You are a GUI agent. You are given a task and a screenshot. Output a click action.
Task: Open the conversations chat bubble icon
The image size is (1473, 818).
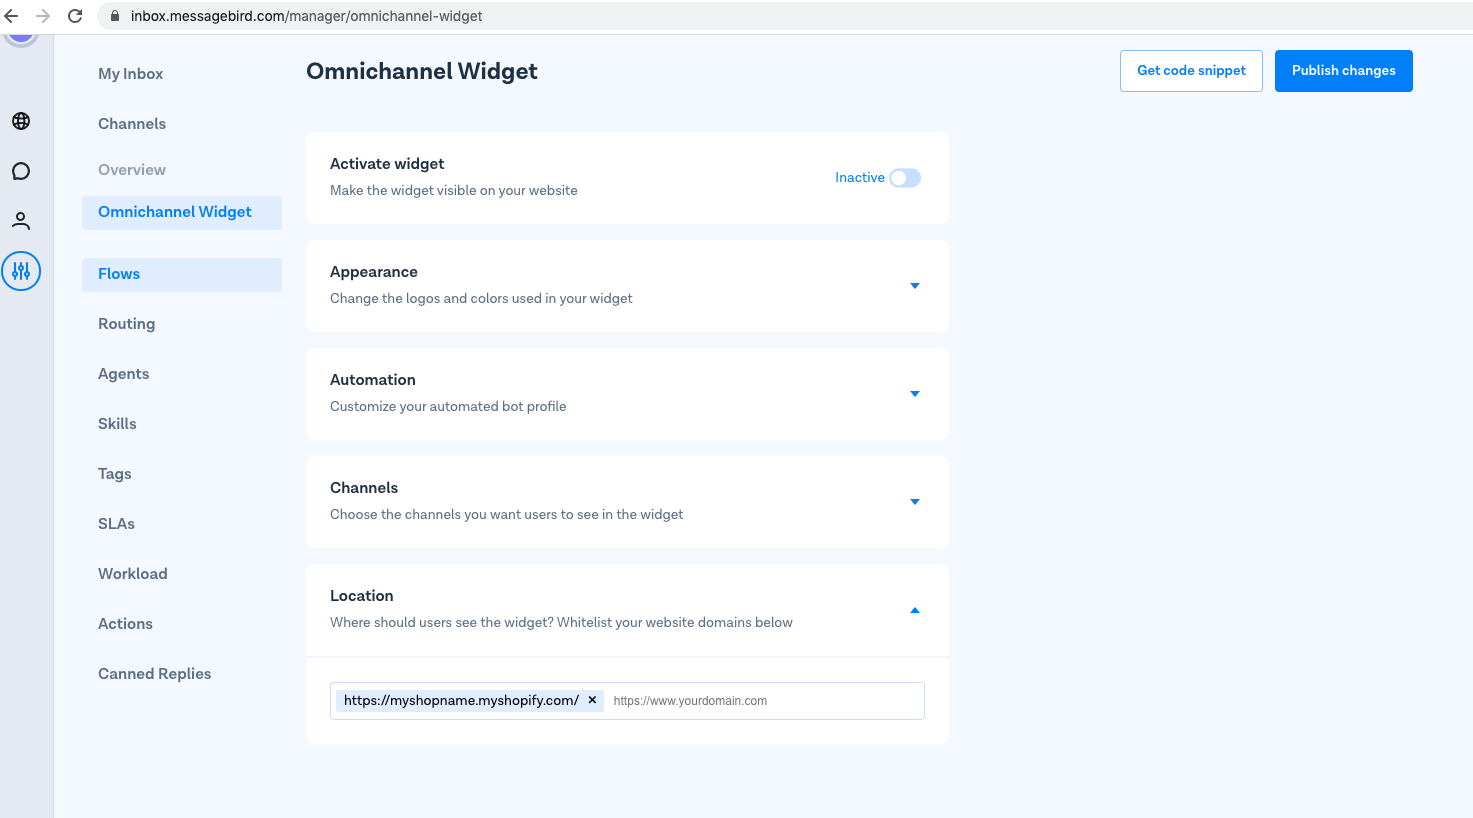tap(21, 171)
